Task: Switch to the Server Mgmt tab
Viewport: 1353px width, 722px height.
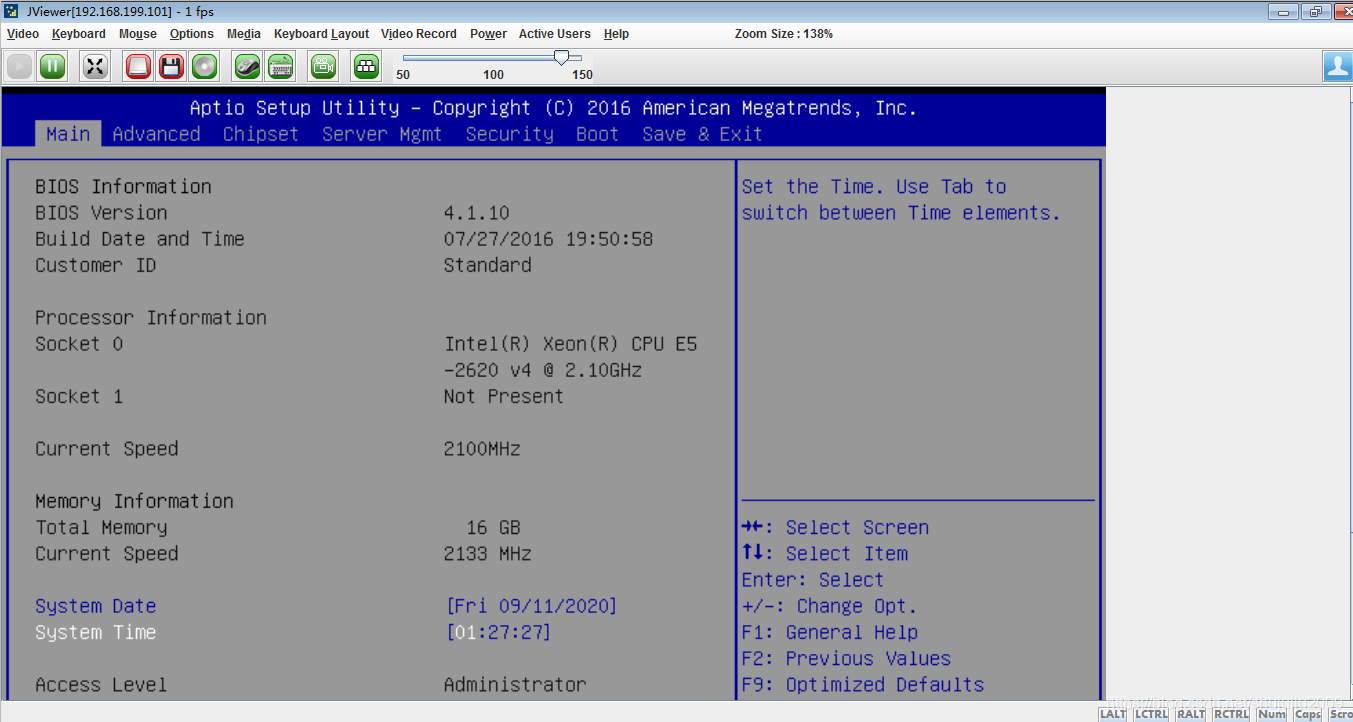Action: pyautogui.click(x=382, y=134)
